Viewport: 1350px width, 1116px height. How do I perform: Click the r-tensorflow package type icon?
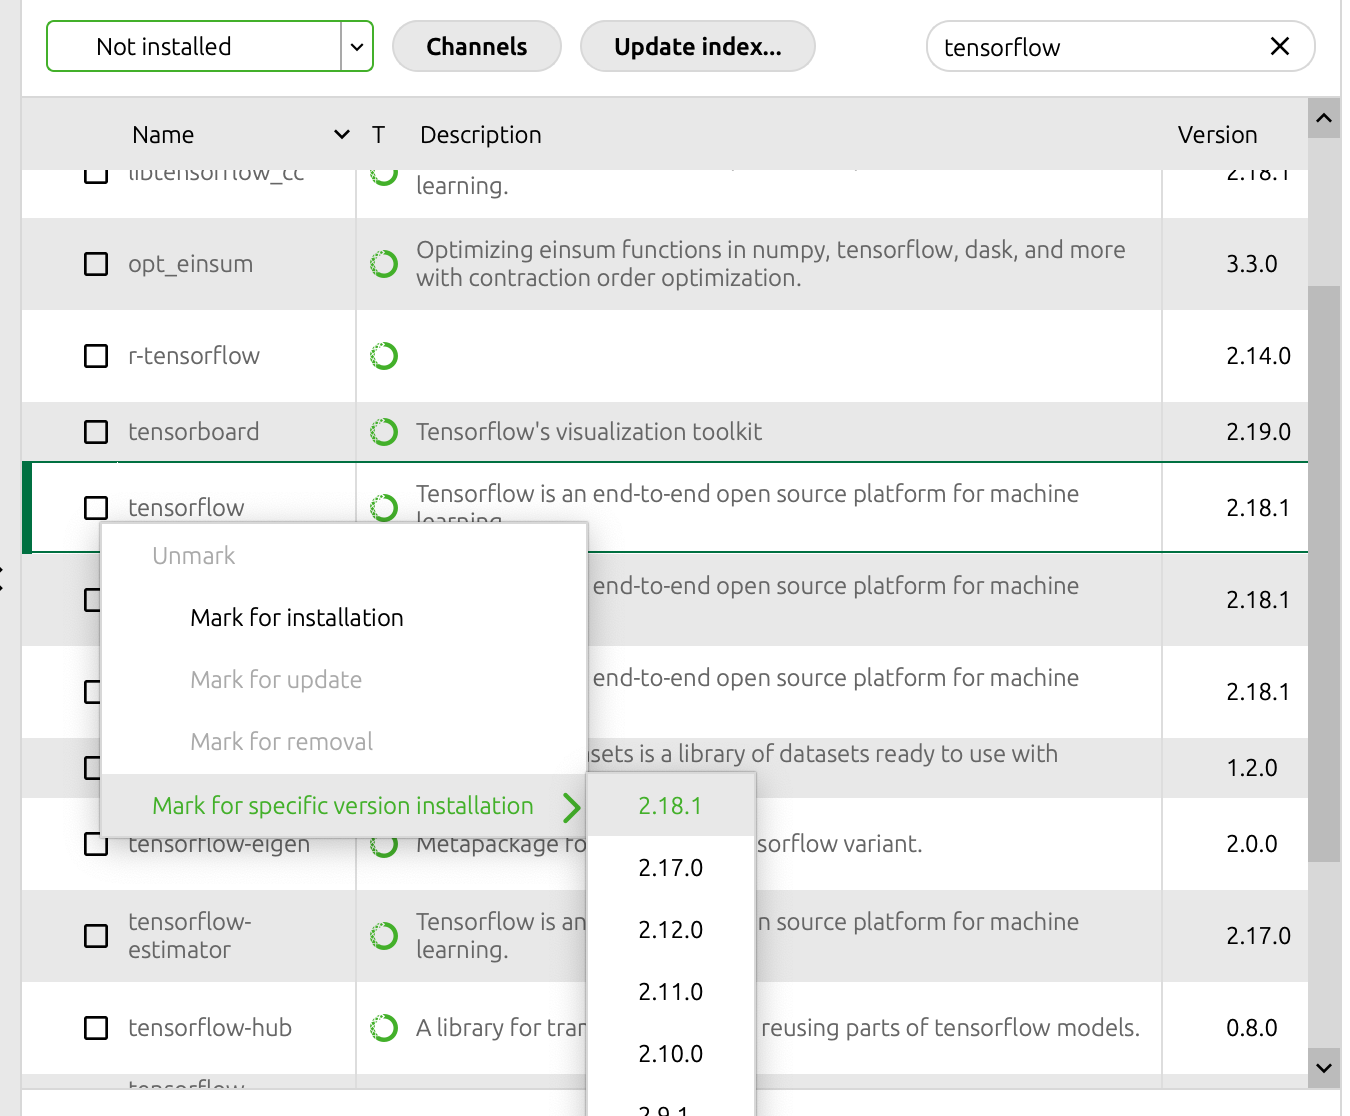pos(384,356)
